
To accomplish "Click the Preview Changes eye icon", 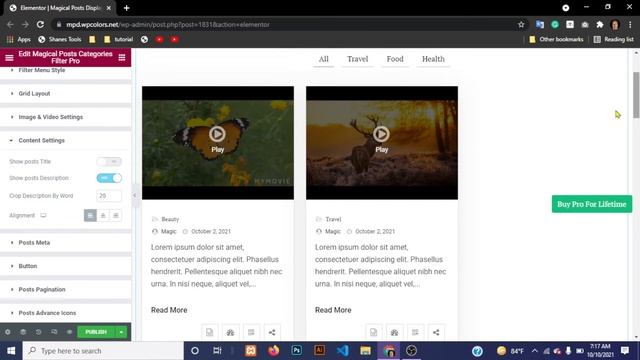I will point(69,332).
